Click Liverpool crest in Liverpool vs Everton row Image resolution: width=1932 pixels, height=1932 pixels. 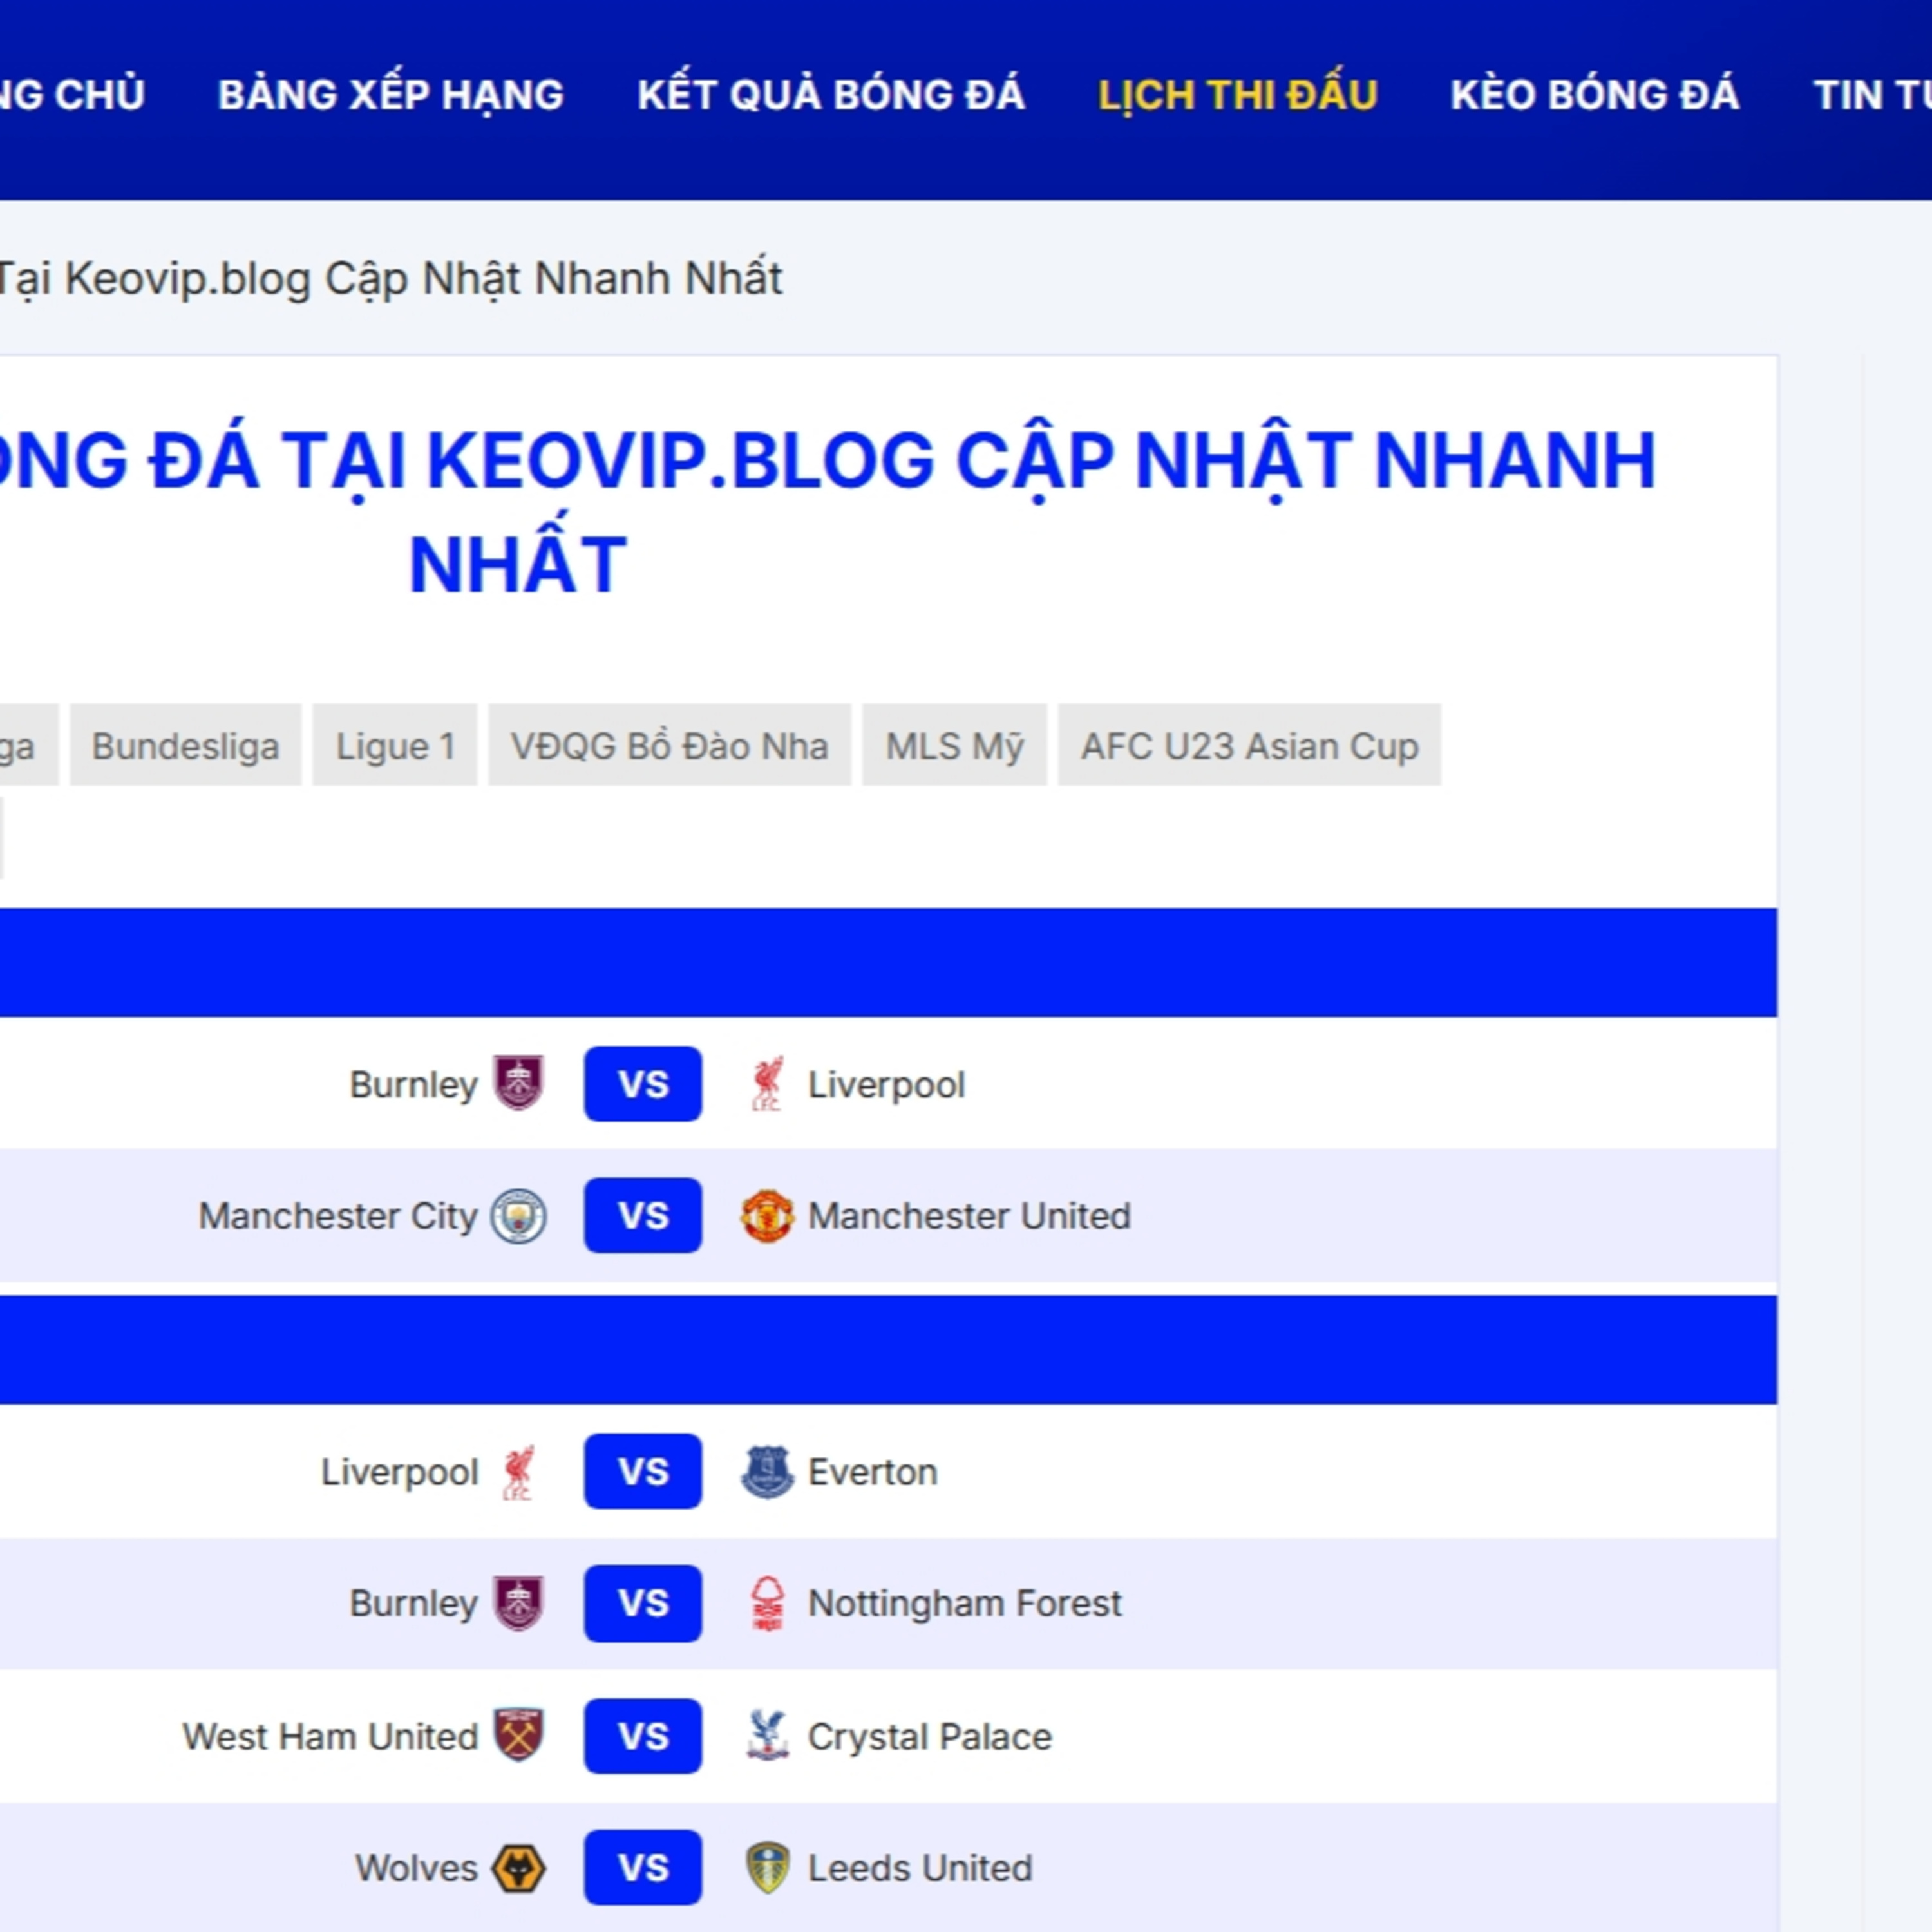518,1471
